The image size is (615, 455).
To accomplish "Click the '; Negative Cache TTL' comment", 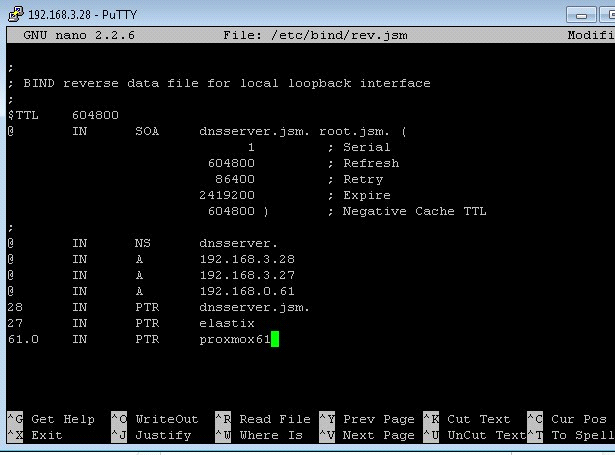I will [x=407, y=211].
